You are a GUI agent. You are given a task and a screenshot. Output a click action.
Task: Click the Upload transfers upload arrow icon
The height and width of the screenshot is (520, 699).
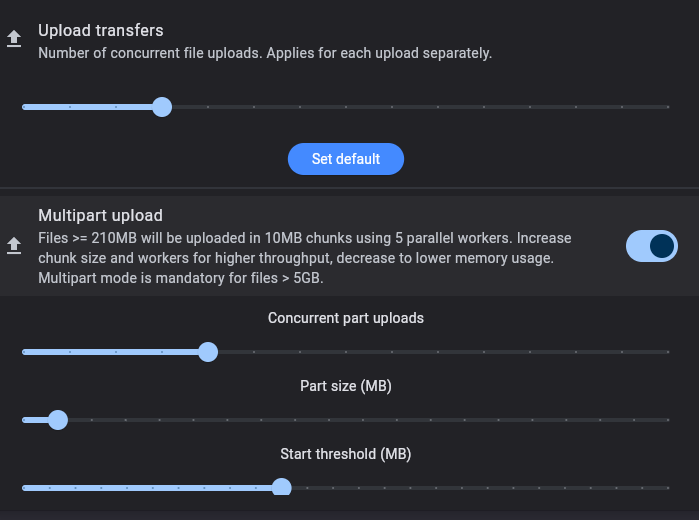(x=14, y=39)
